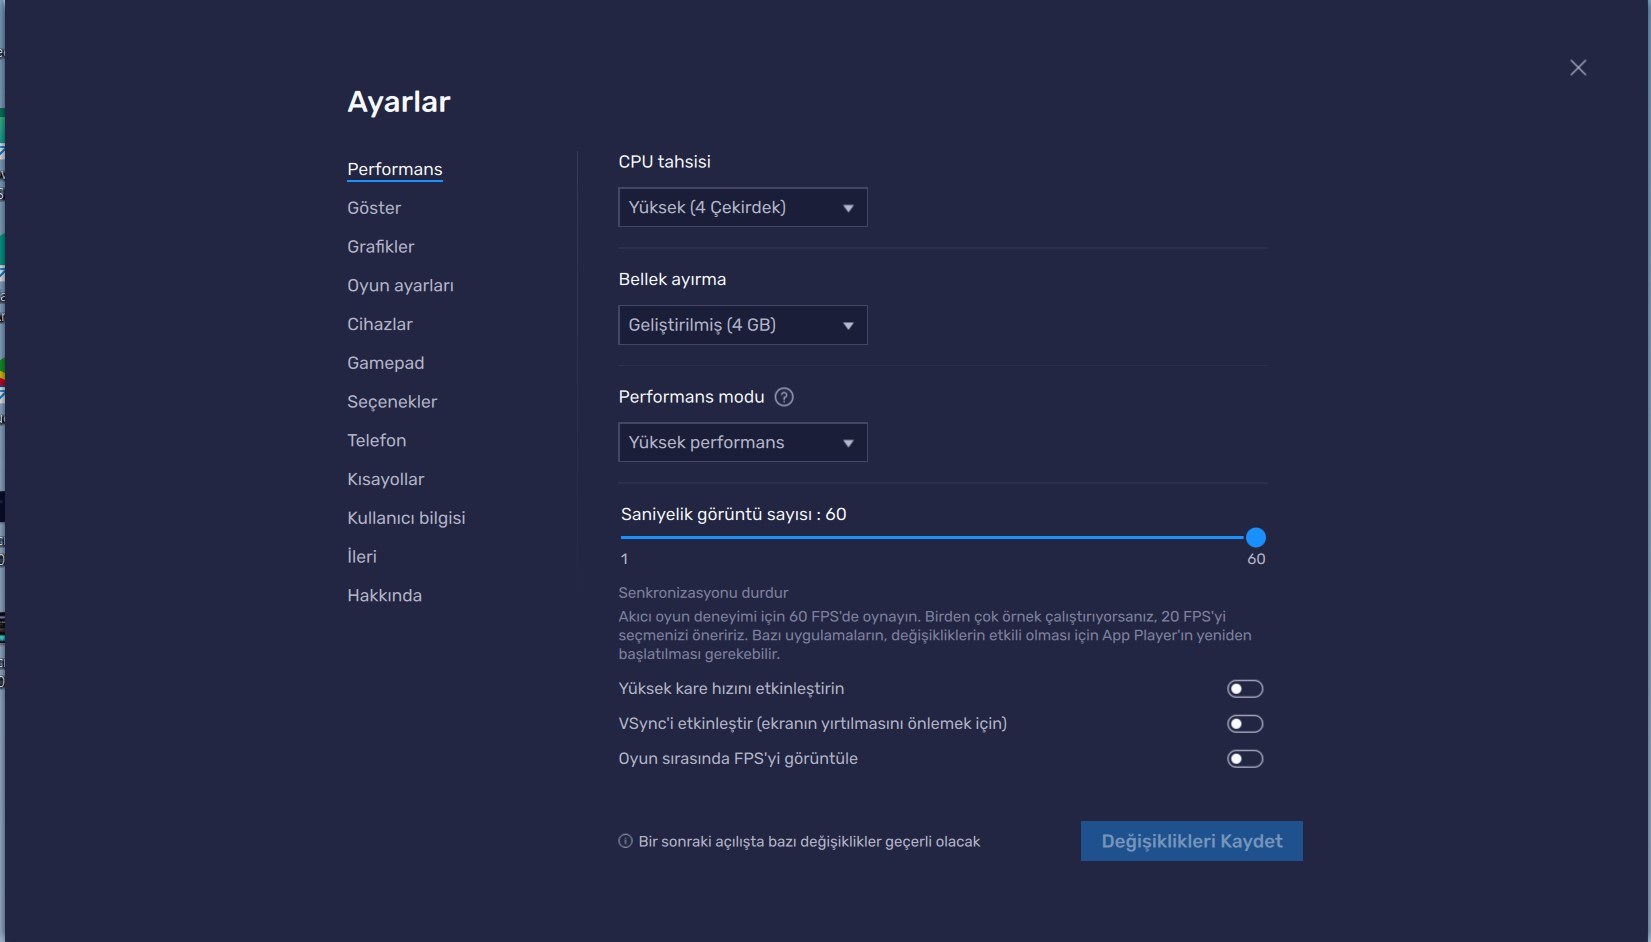Click the Saniyelik görüntü sayısı : 60 label
1651x942 pixels.
tap(733, 514)
